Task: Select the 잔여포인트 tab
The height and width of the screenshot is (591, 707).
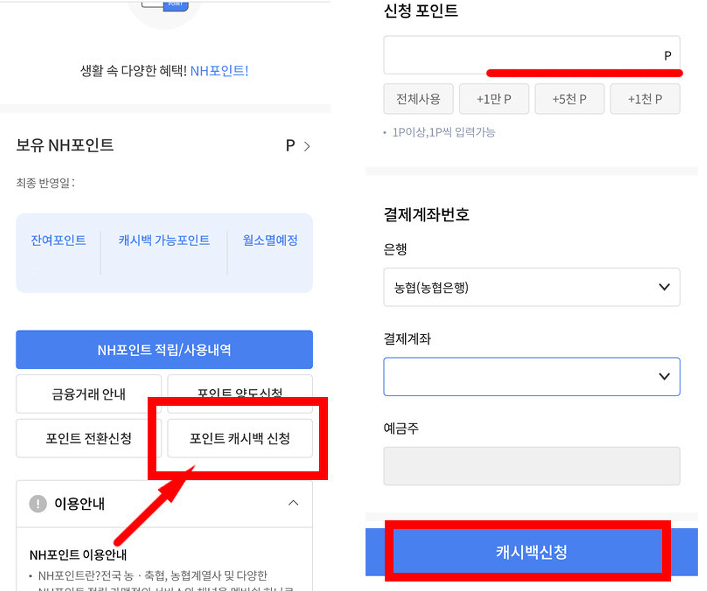Action: (x=58, y=240)
